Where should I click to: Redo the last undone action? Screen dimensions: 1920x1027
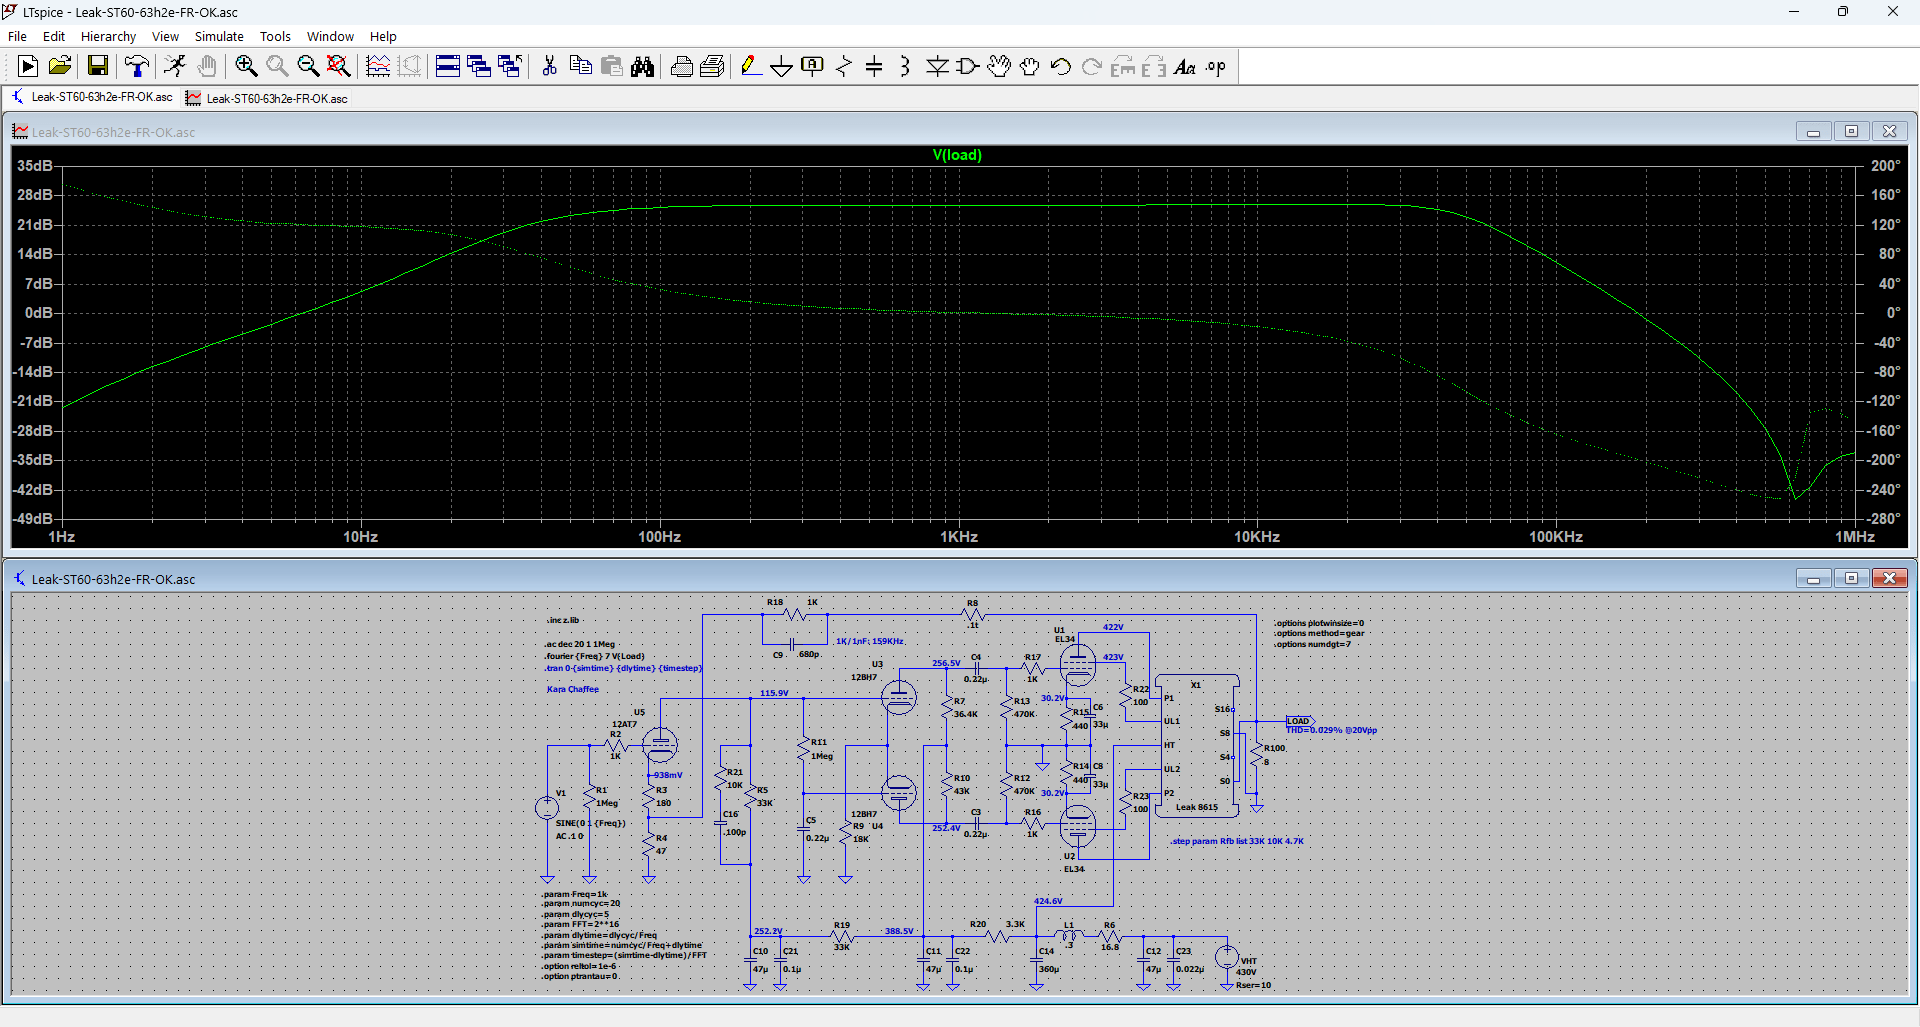click(1092, 66)
